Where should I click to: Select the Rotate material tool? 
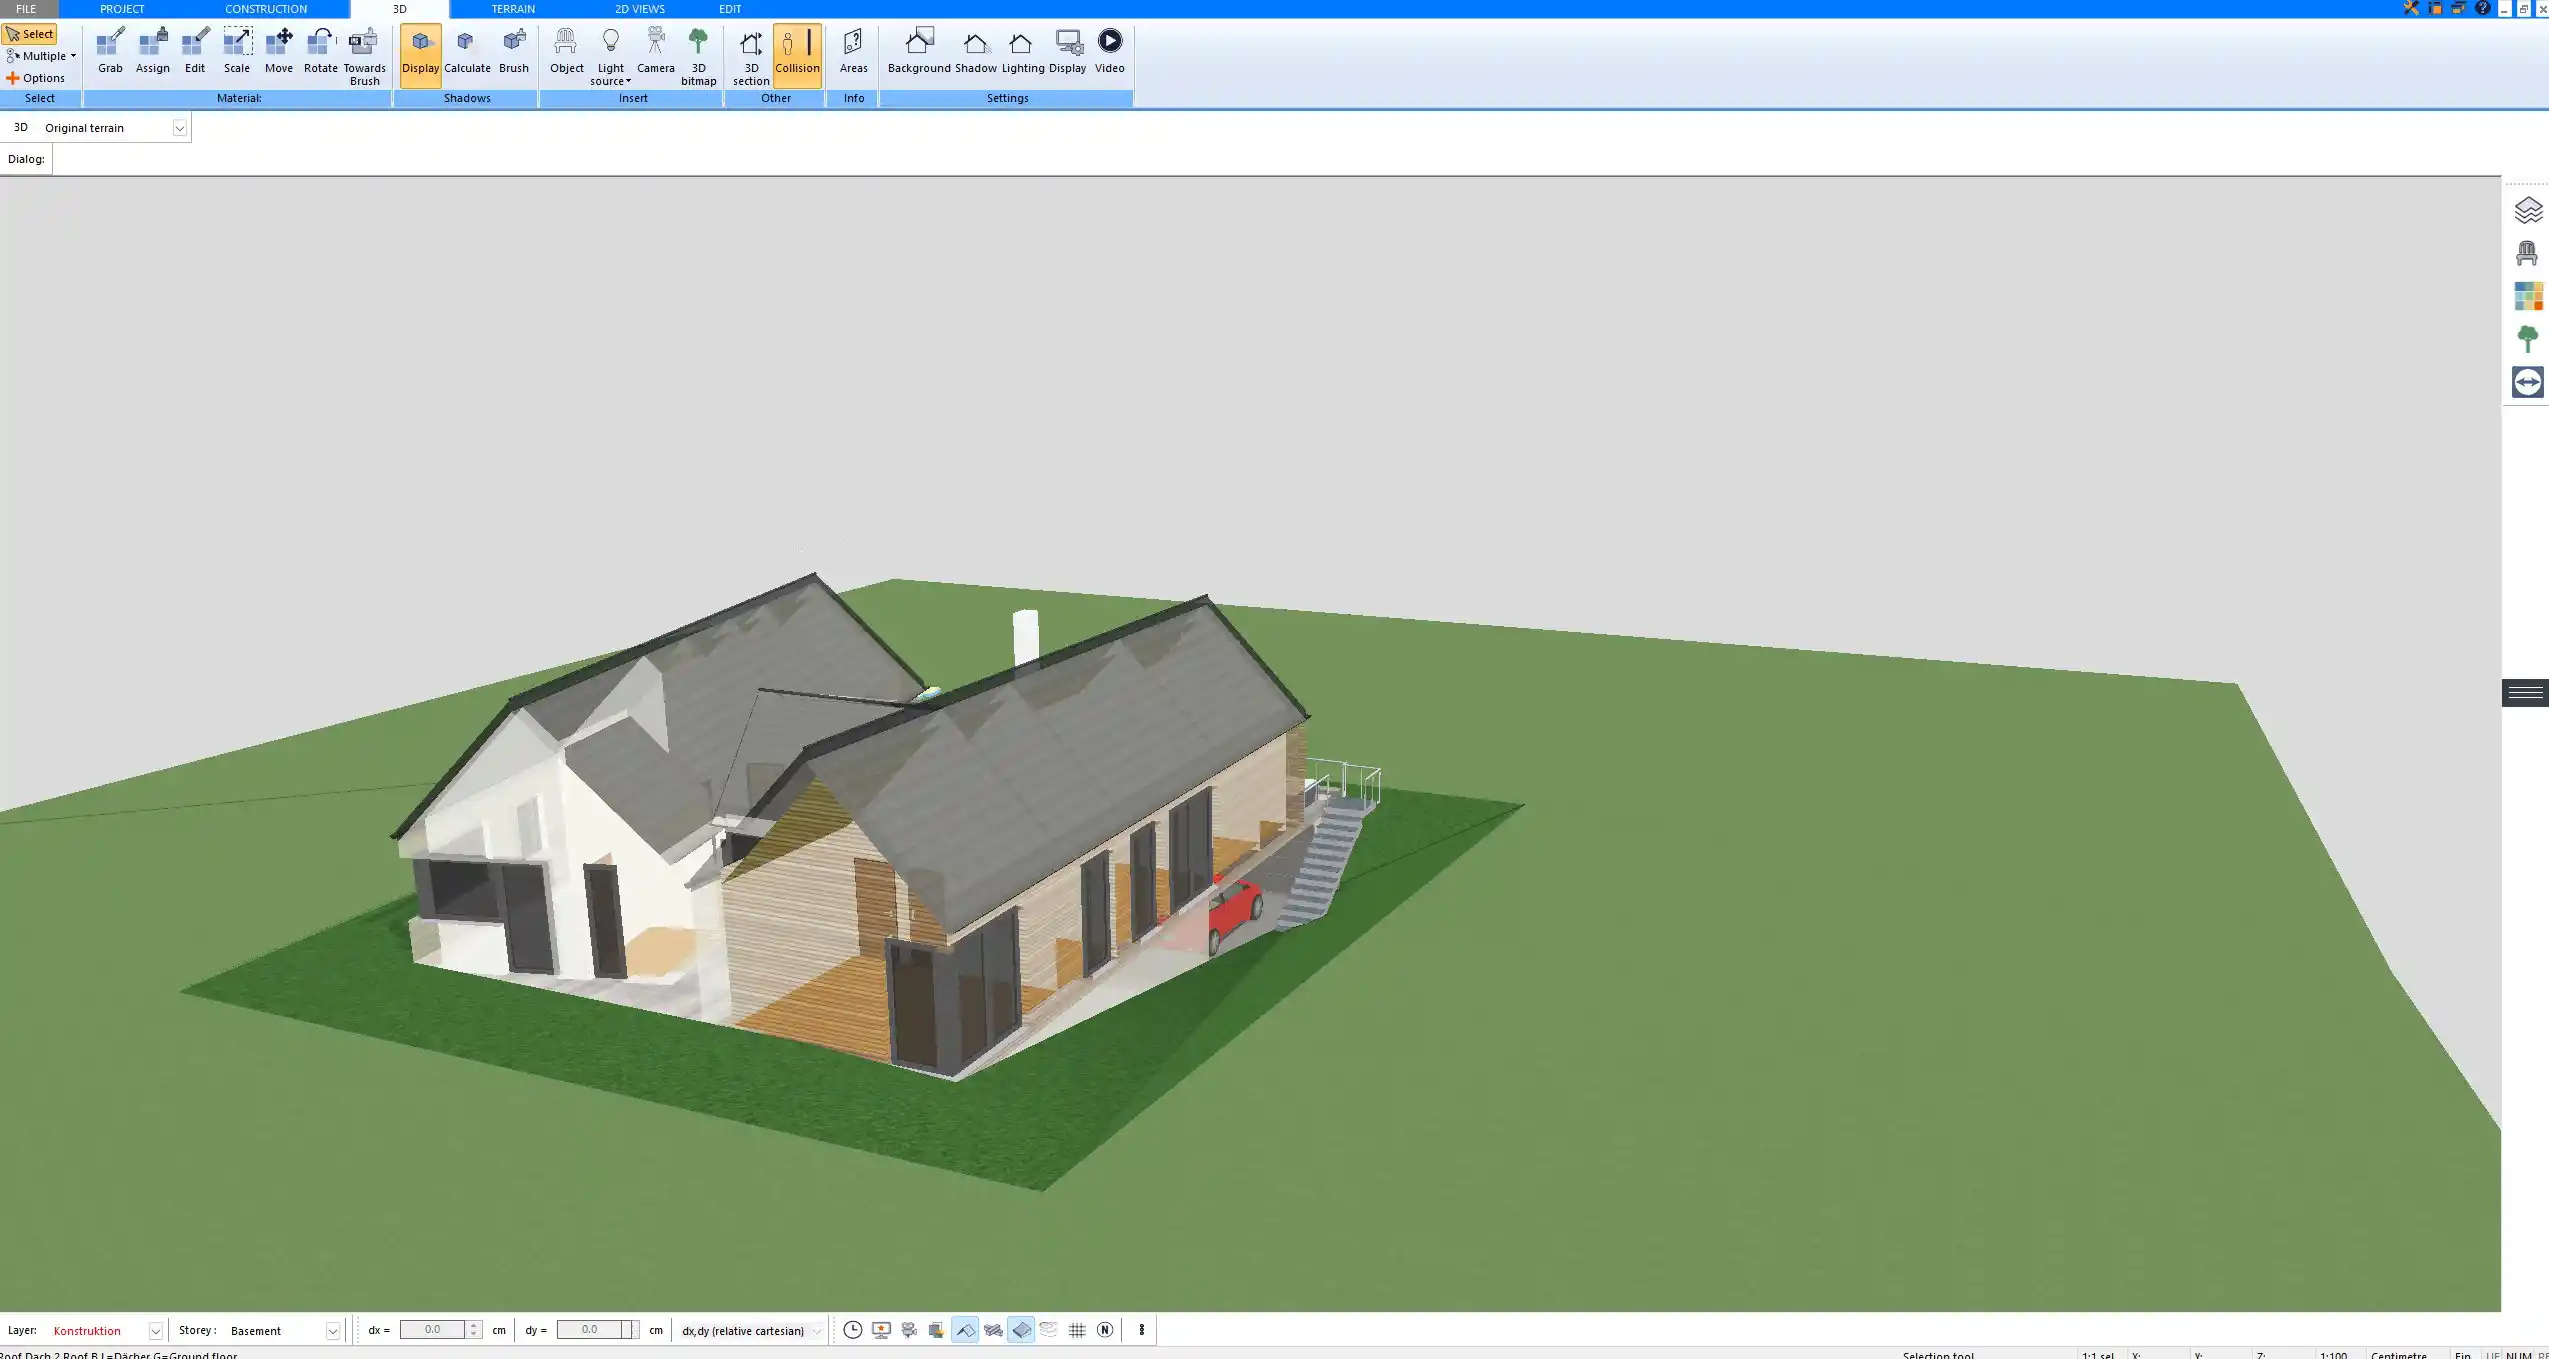[320, 51]
